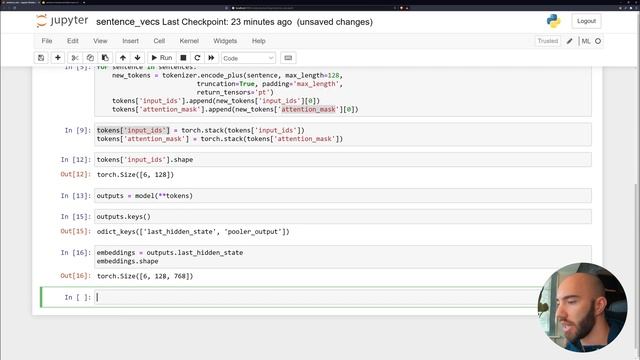Move selected cell down arrow

[x=138, y=58]
